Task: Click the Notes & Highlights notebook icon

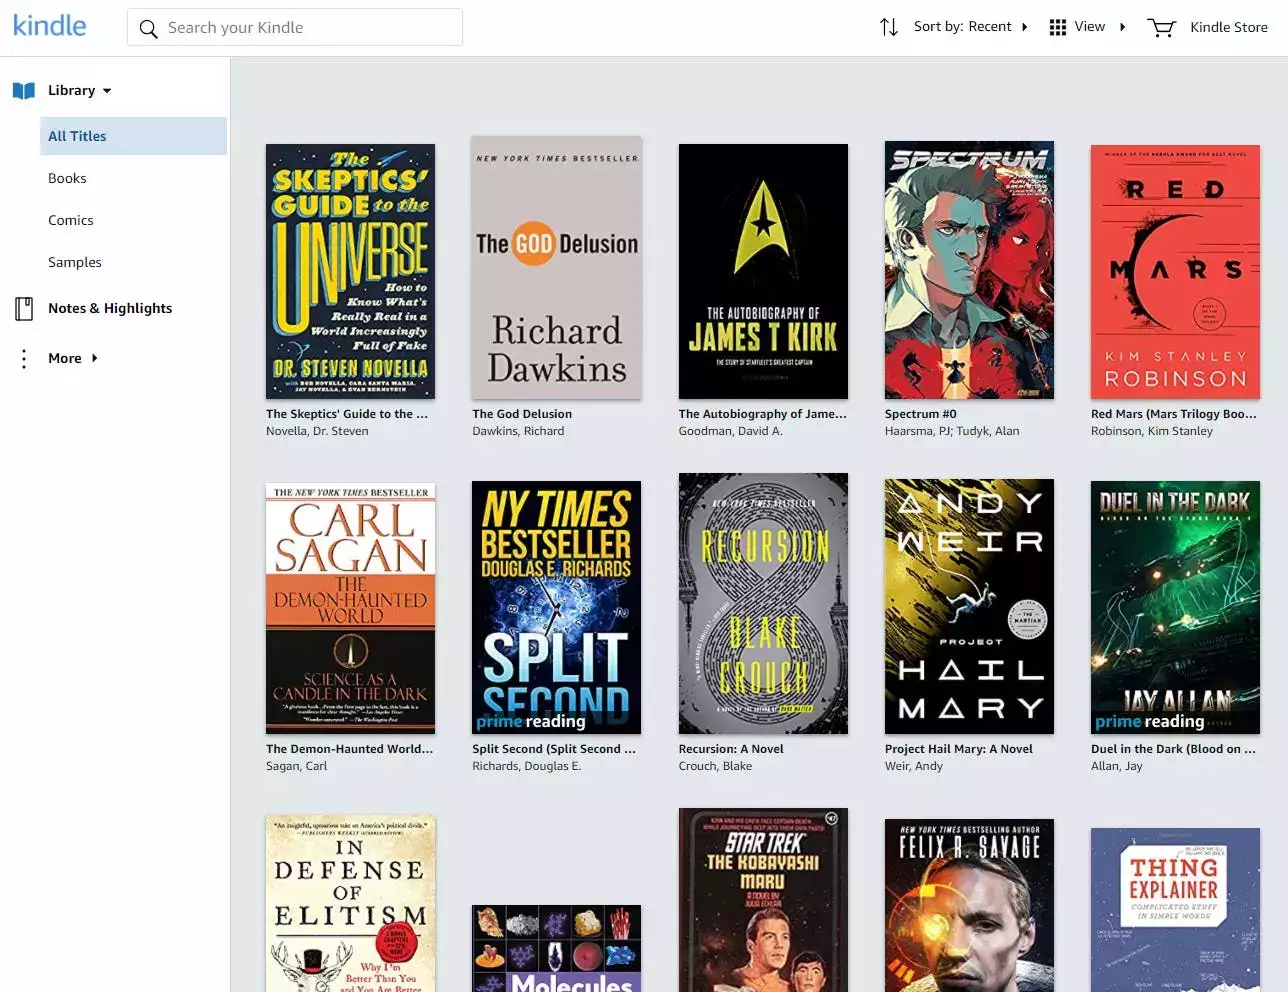Action: 24,308
